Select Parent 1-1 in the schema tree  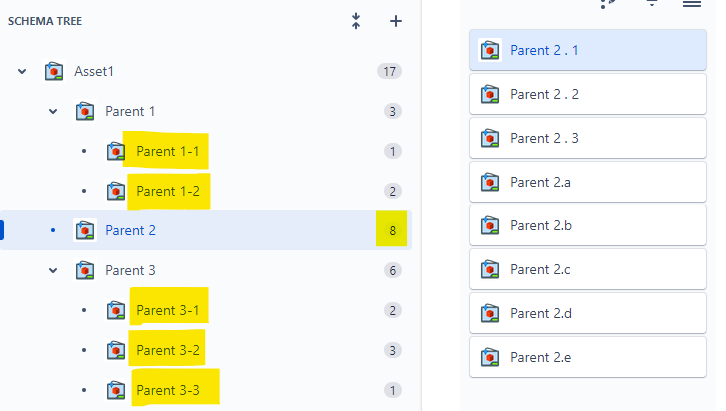click(168, 151)
